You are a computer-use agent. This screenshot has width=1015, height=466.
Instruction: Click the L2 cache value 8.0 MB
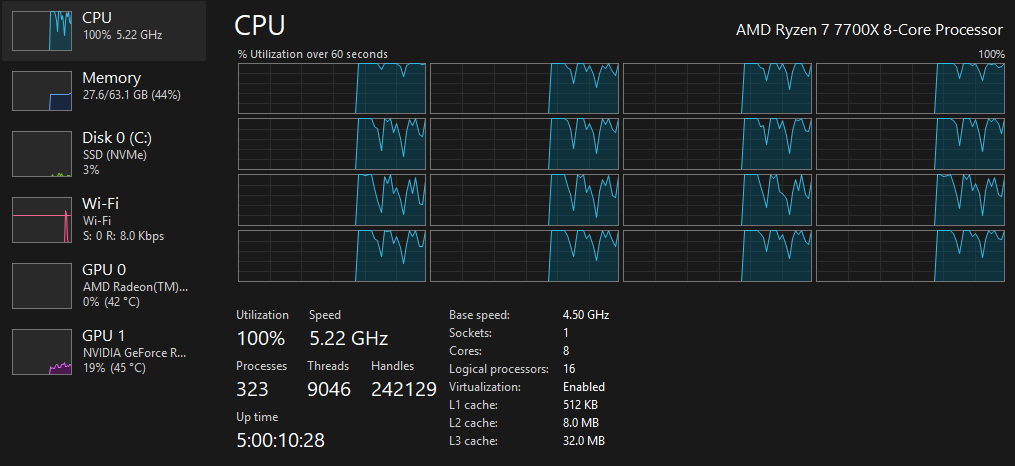[581, 423]
